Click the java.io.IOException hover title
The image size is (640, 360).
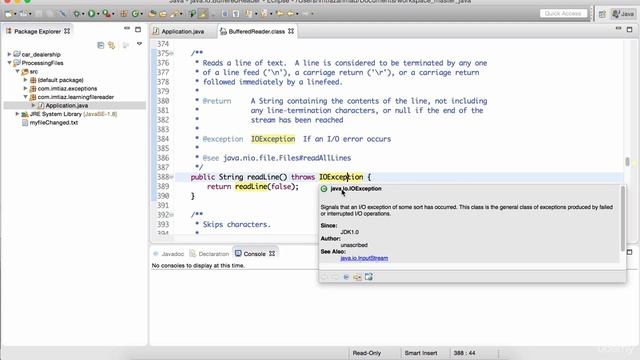(356, 189)
